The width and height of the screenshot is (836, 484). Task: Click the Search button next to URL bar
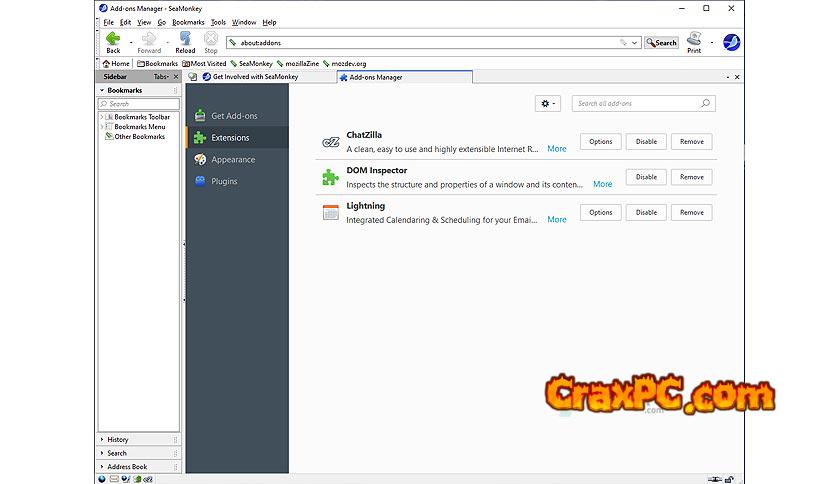click(x=661, y=43)
